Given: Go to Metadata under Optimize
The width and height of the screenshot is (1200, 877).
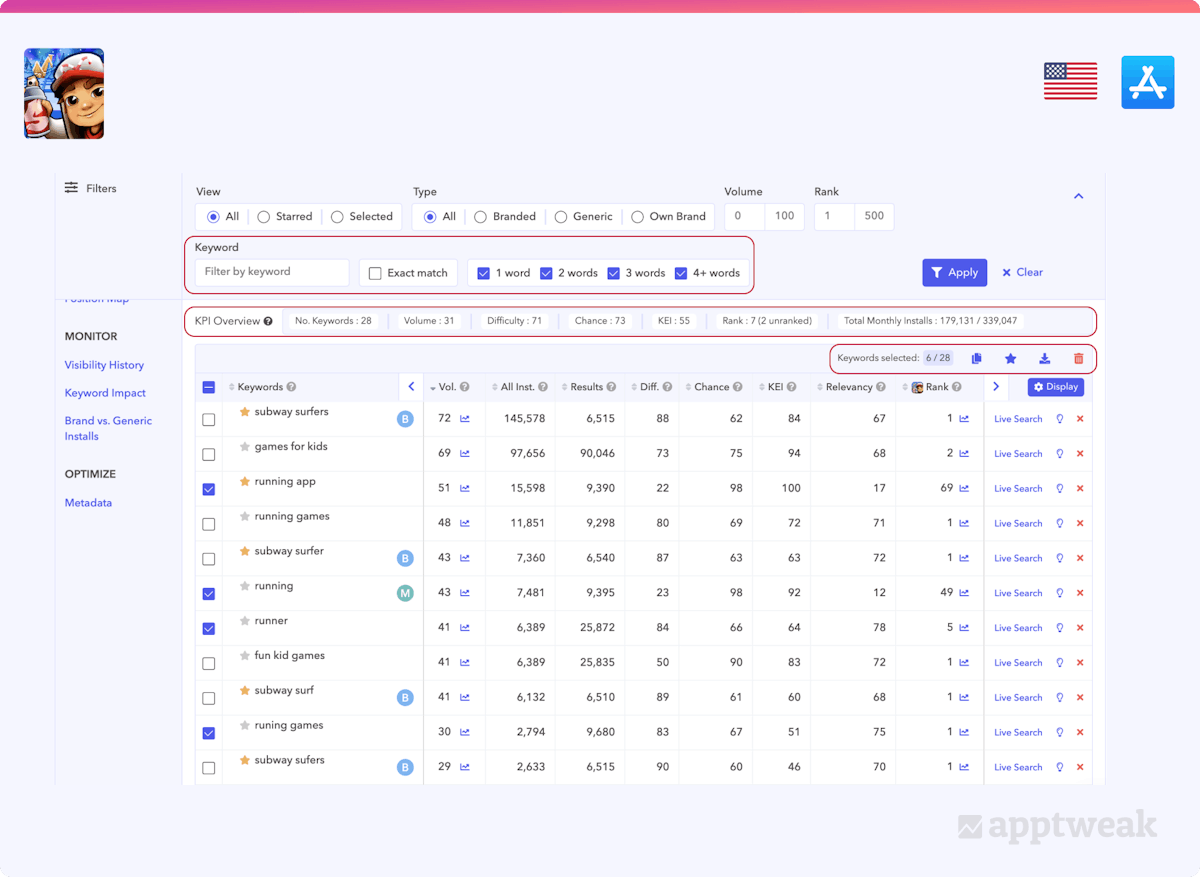Looking at the screenshot, I should [88, 503].
